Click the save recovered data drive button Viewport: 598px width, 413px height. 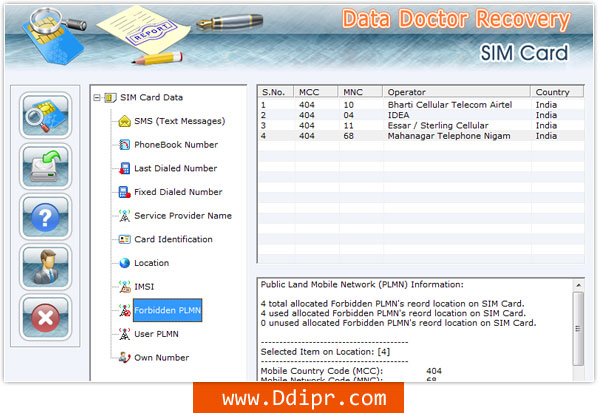45,166
